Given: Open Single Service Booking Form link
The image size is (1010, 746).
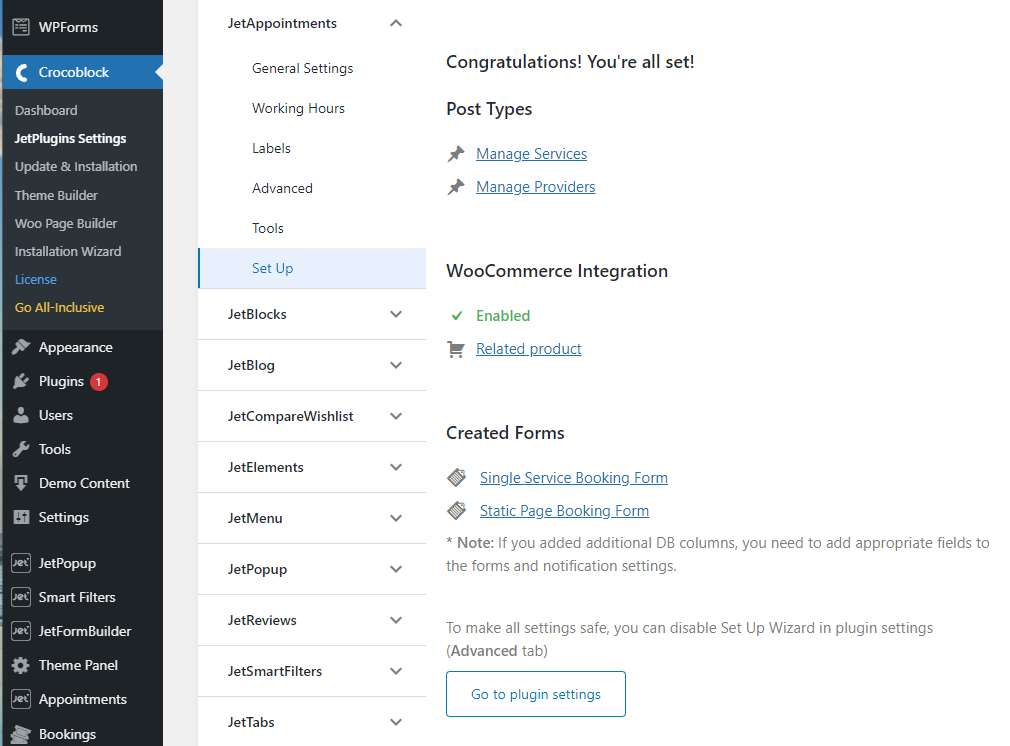Looking at the screenshot, I should (573, 477).
